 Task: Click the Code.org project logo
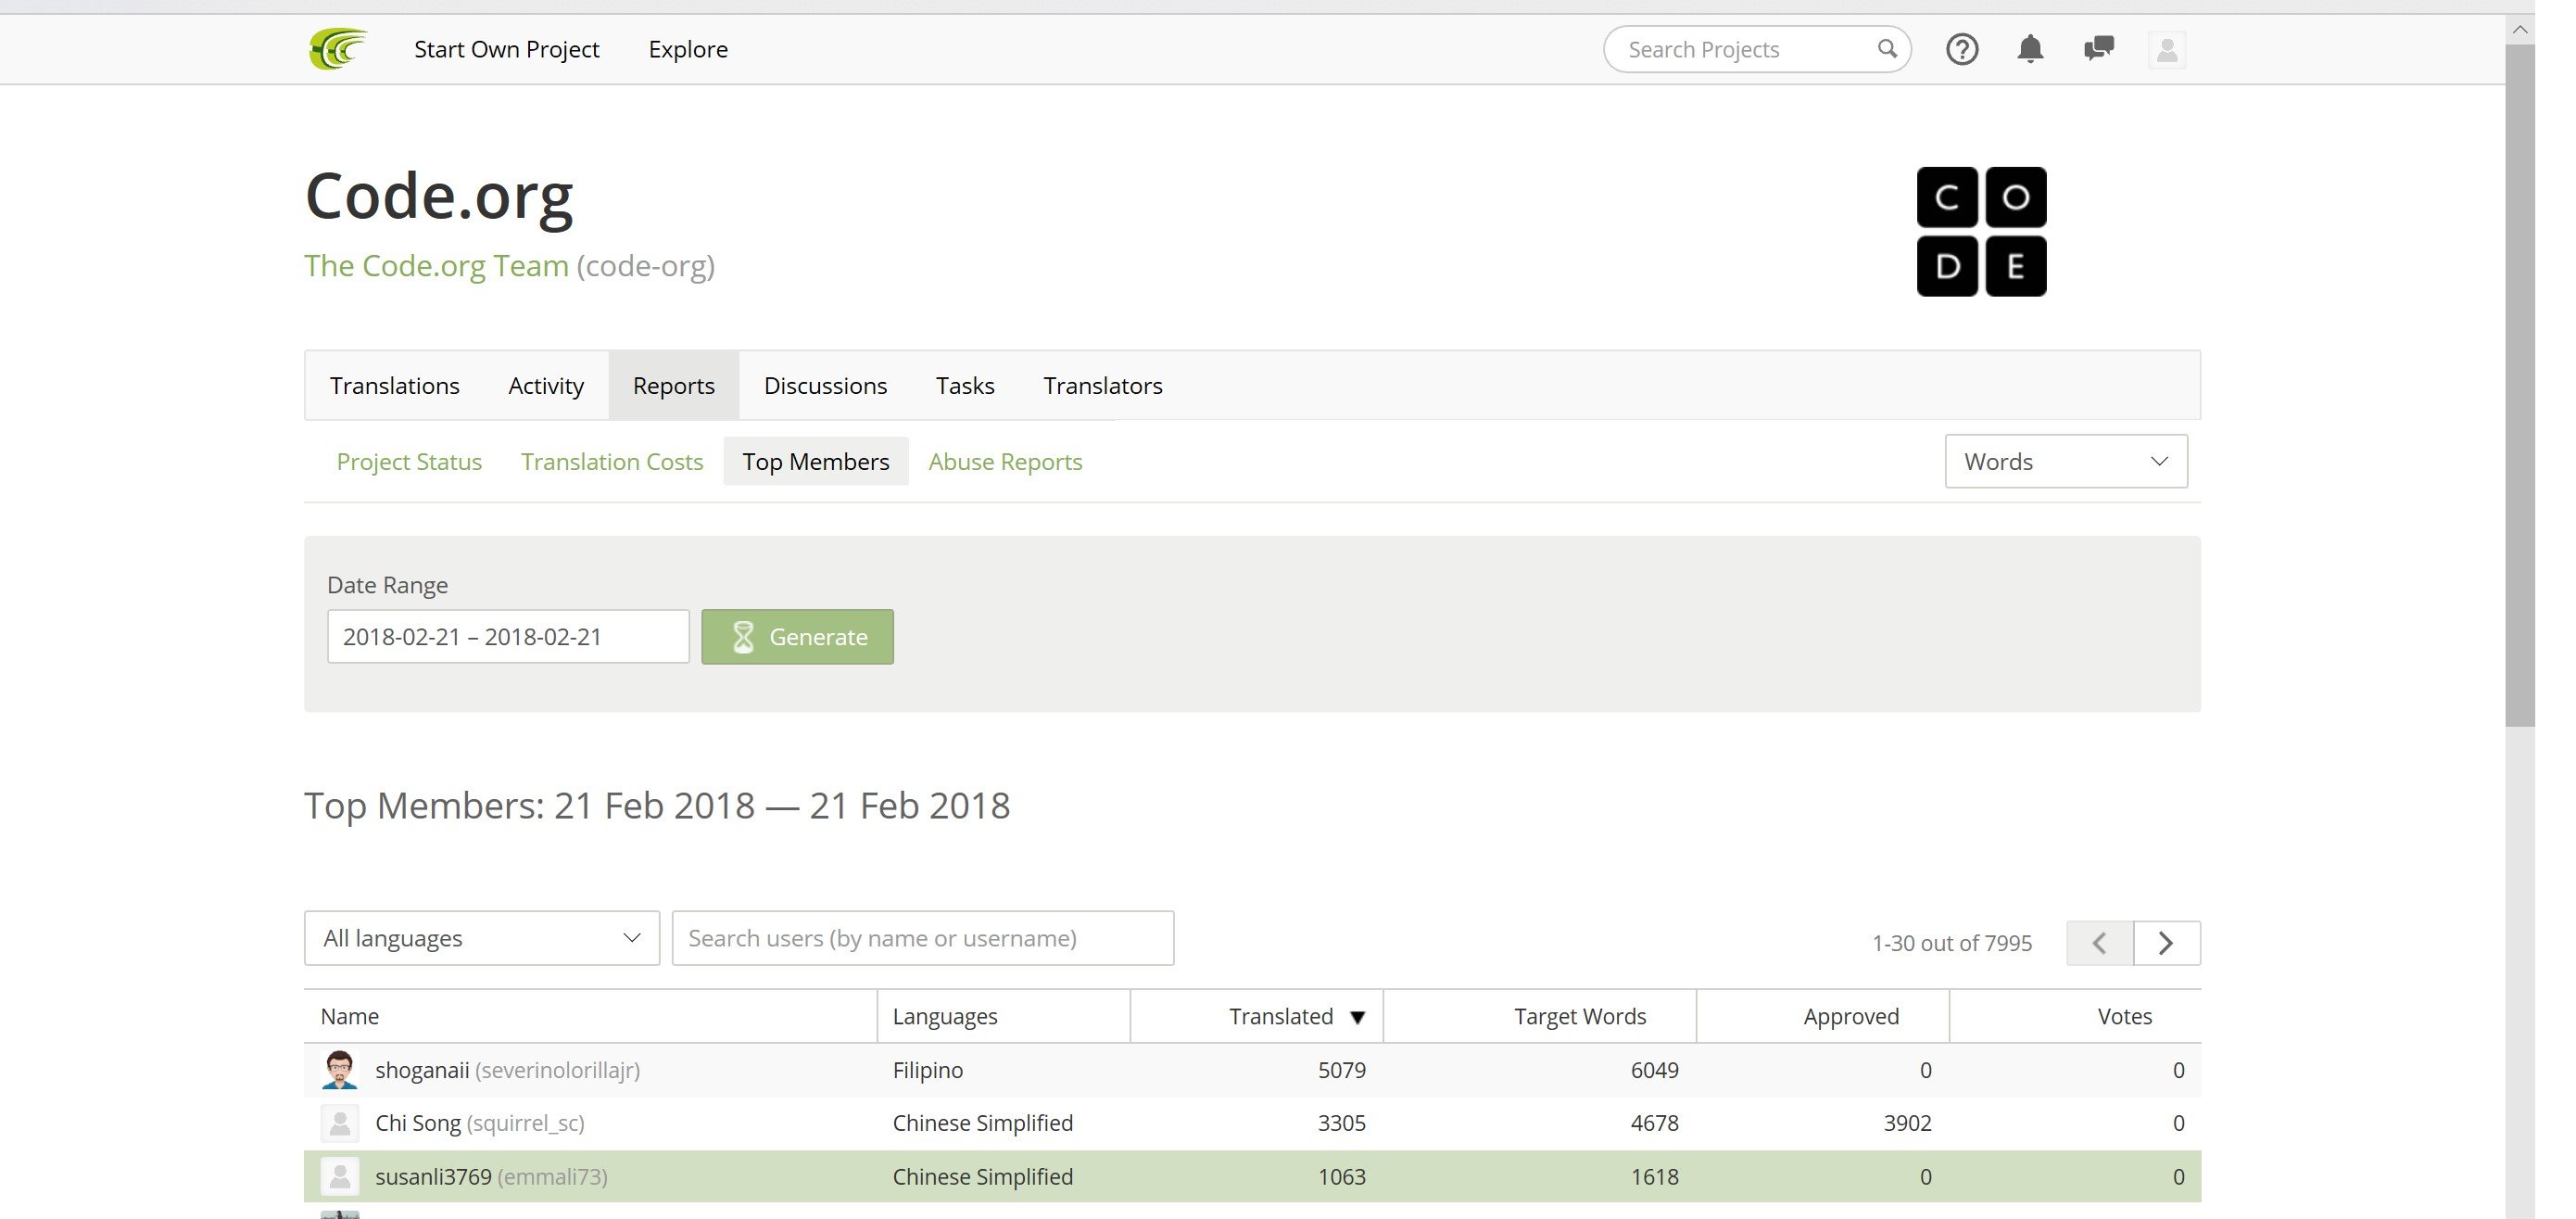(1981, 231)
